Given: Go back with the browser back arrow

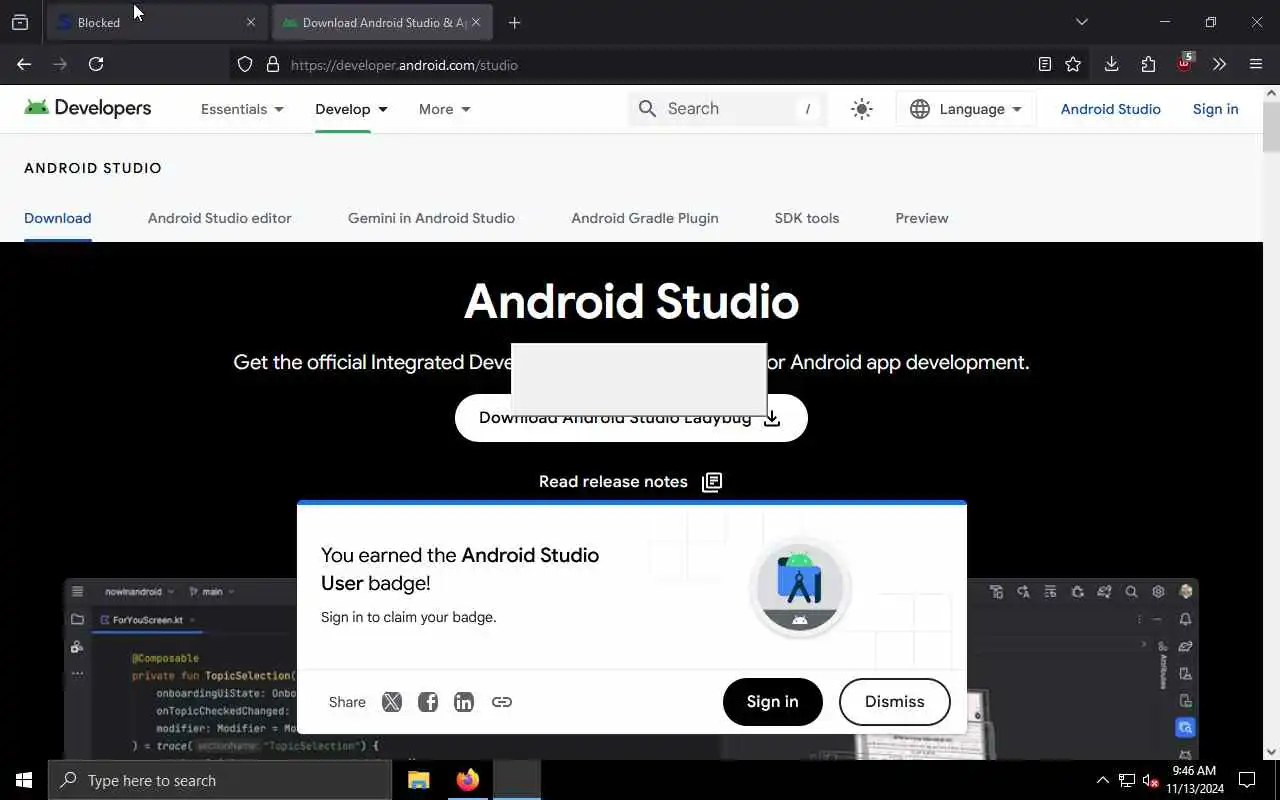Looking at the screenshot, I should click(x=24, y=64).
